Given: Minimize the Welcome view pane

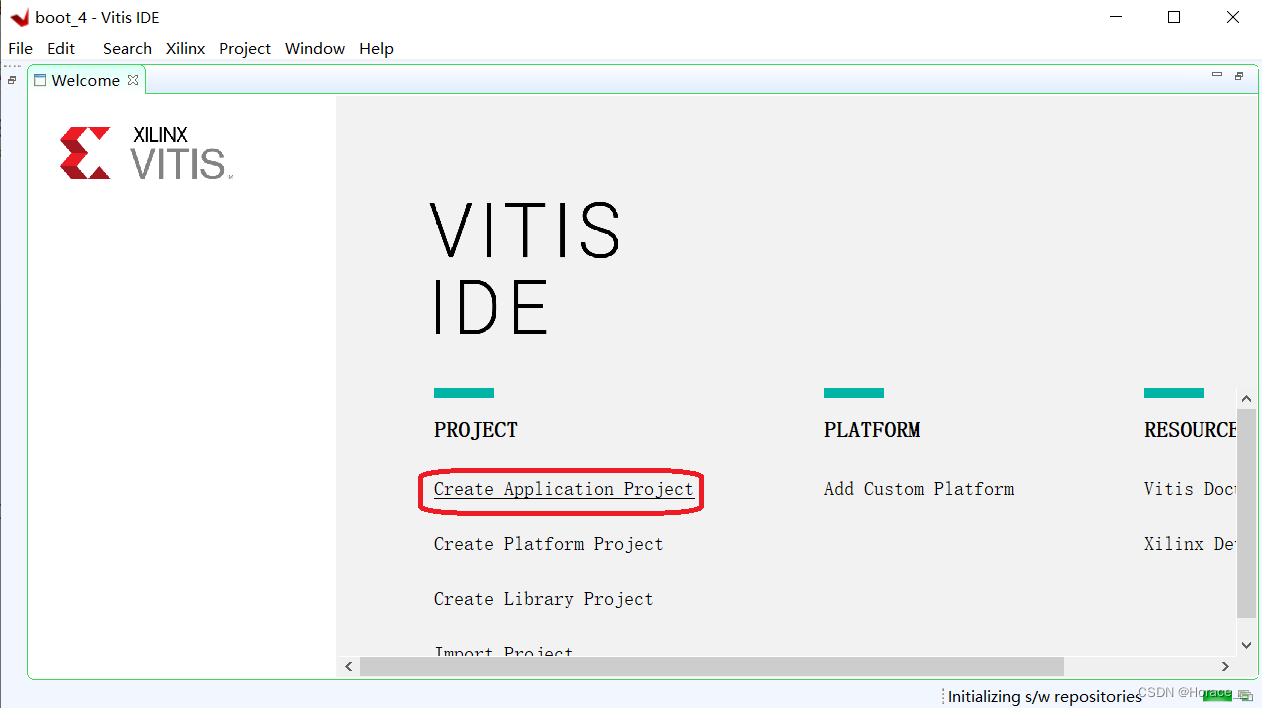Looking at the screenshot, I should 1216,75.
